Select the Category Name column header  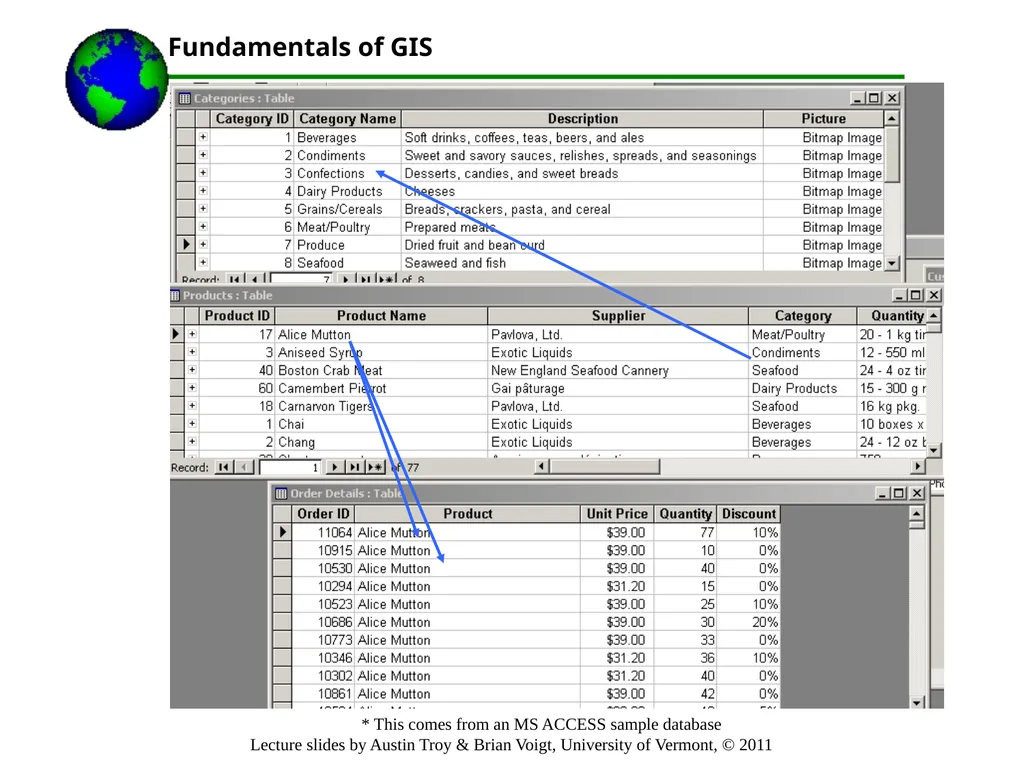347,119
